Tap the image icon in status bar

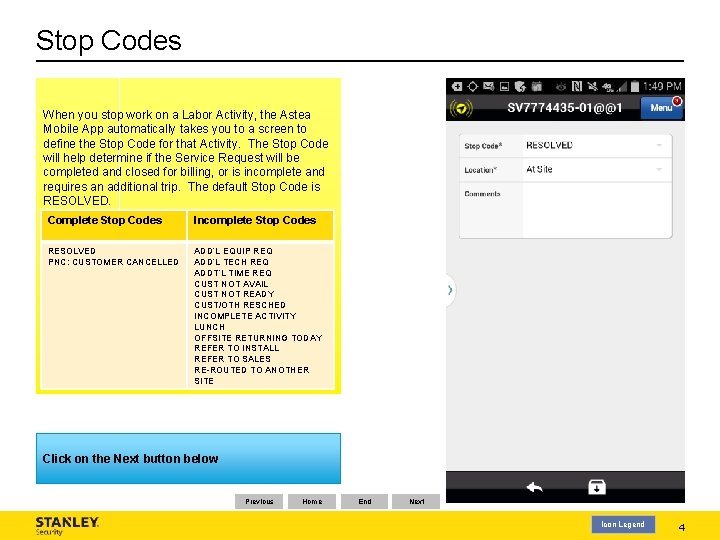pos(504,86)
